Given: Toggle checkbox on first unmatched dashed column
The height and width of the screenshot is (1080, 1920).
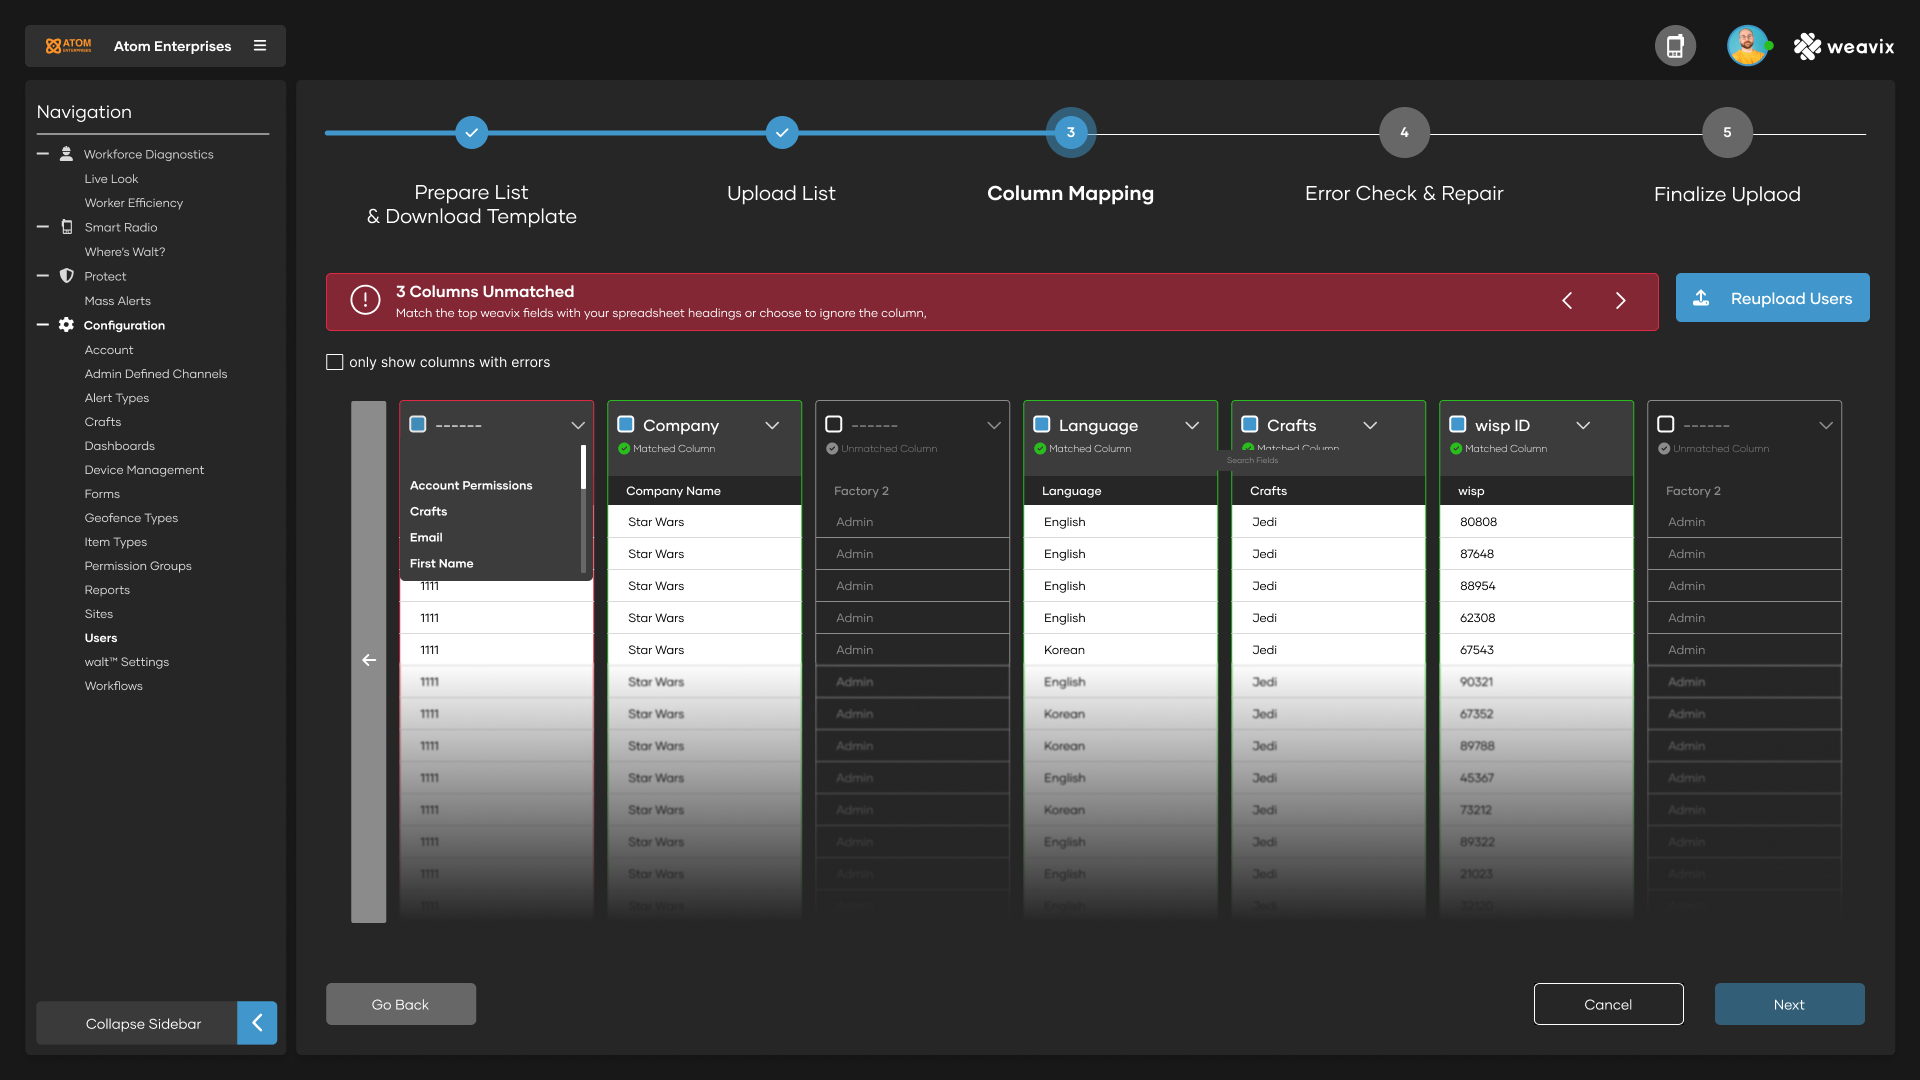Looking at the screenshot, I should point(418,424).
